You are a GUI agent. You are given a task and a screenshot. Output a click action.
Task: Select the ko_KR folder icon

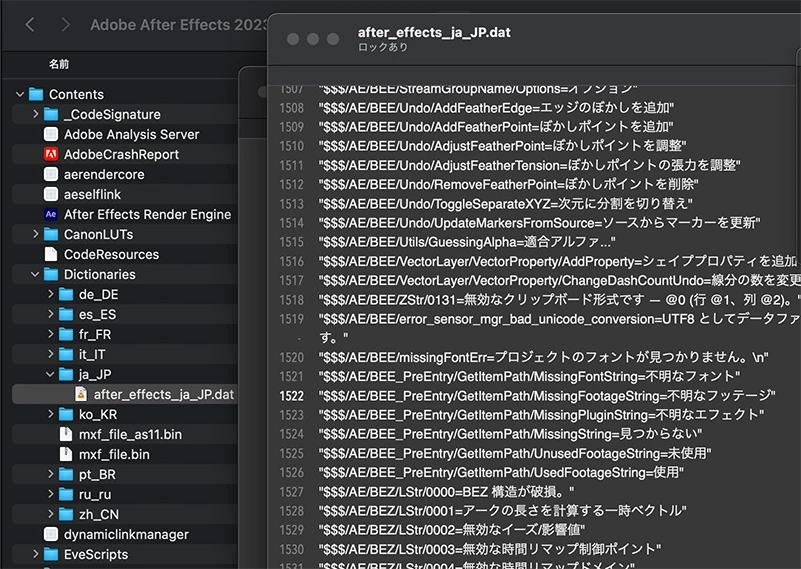click(x=66, y=414)
